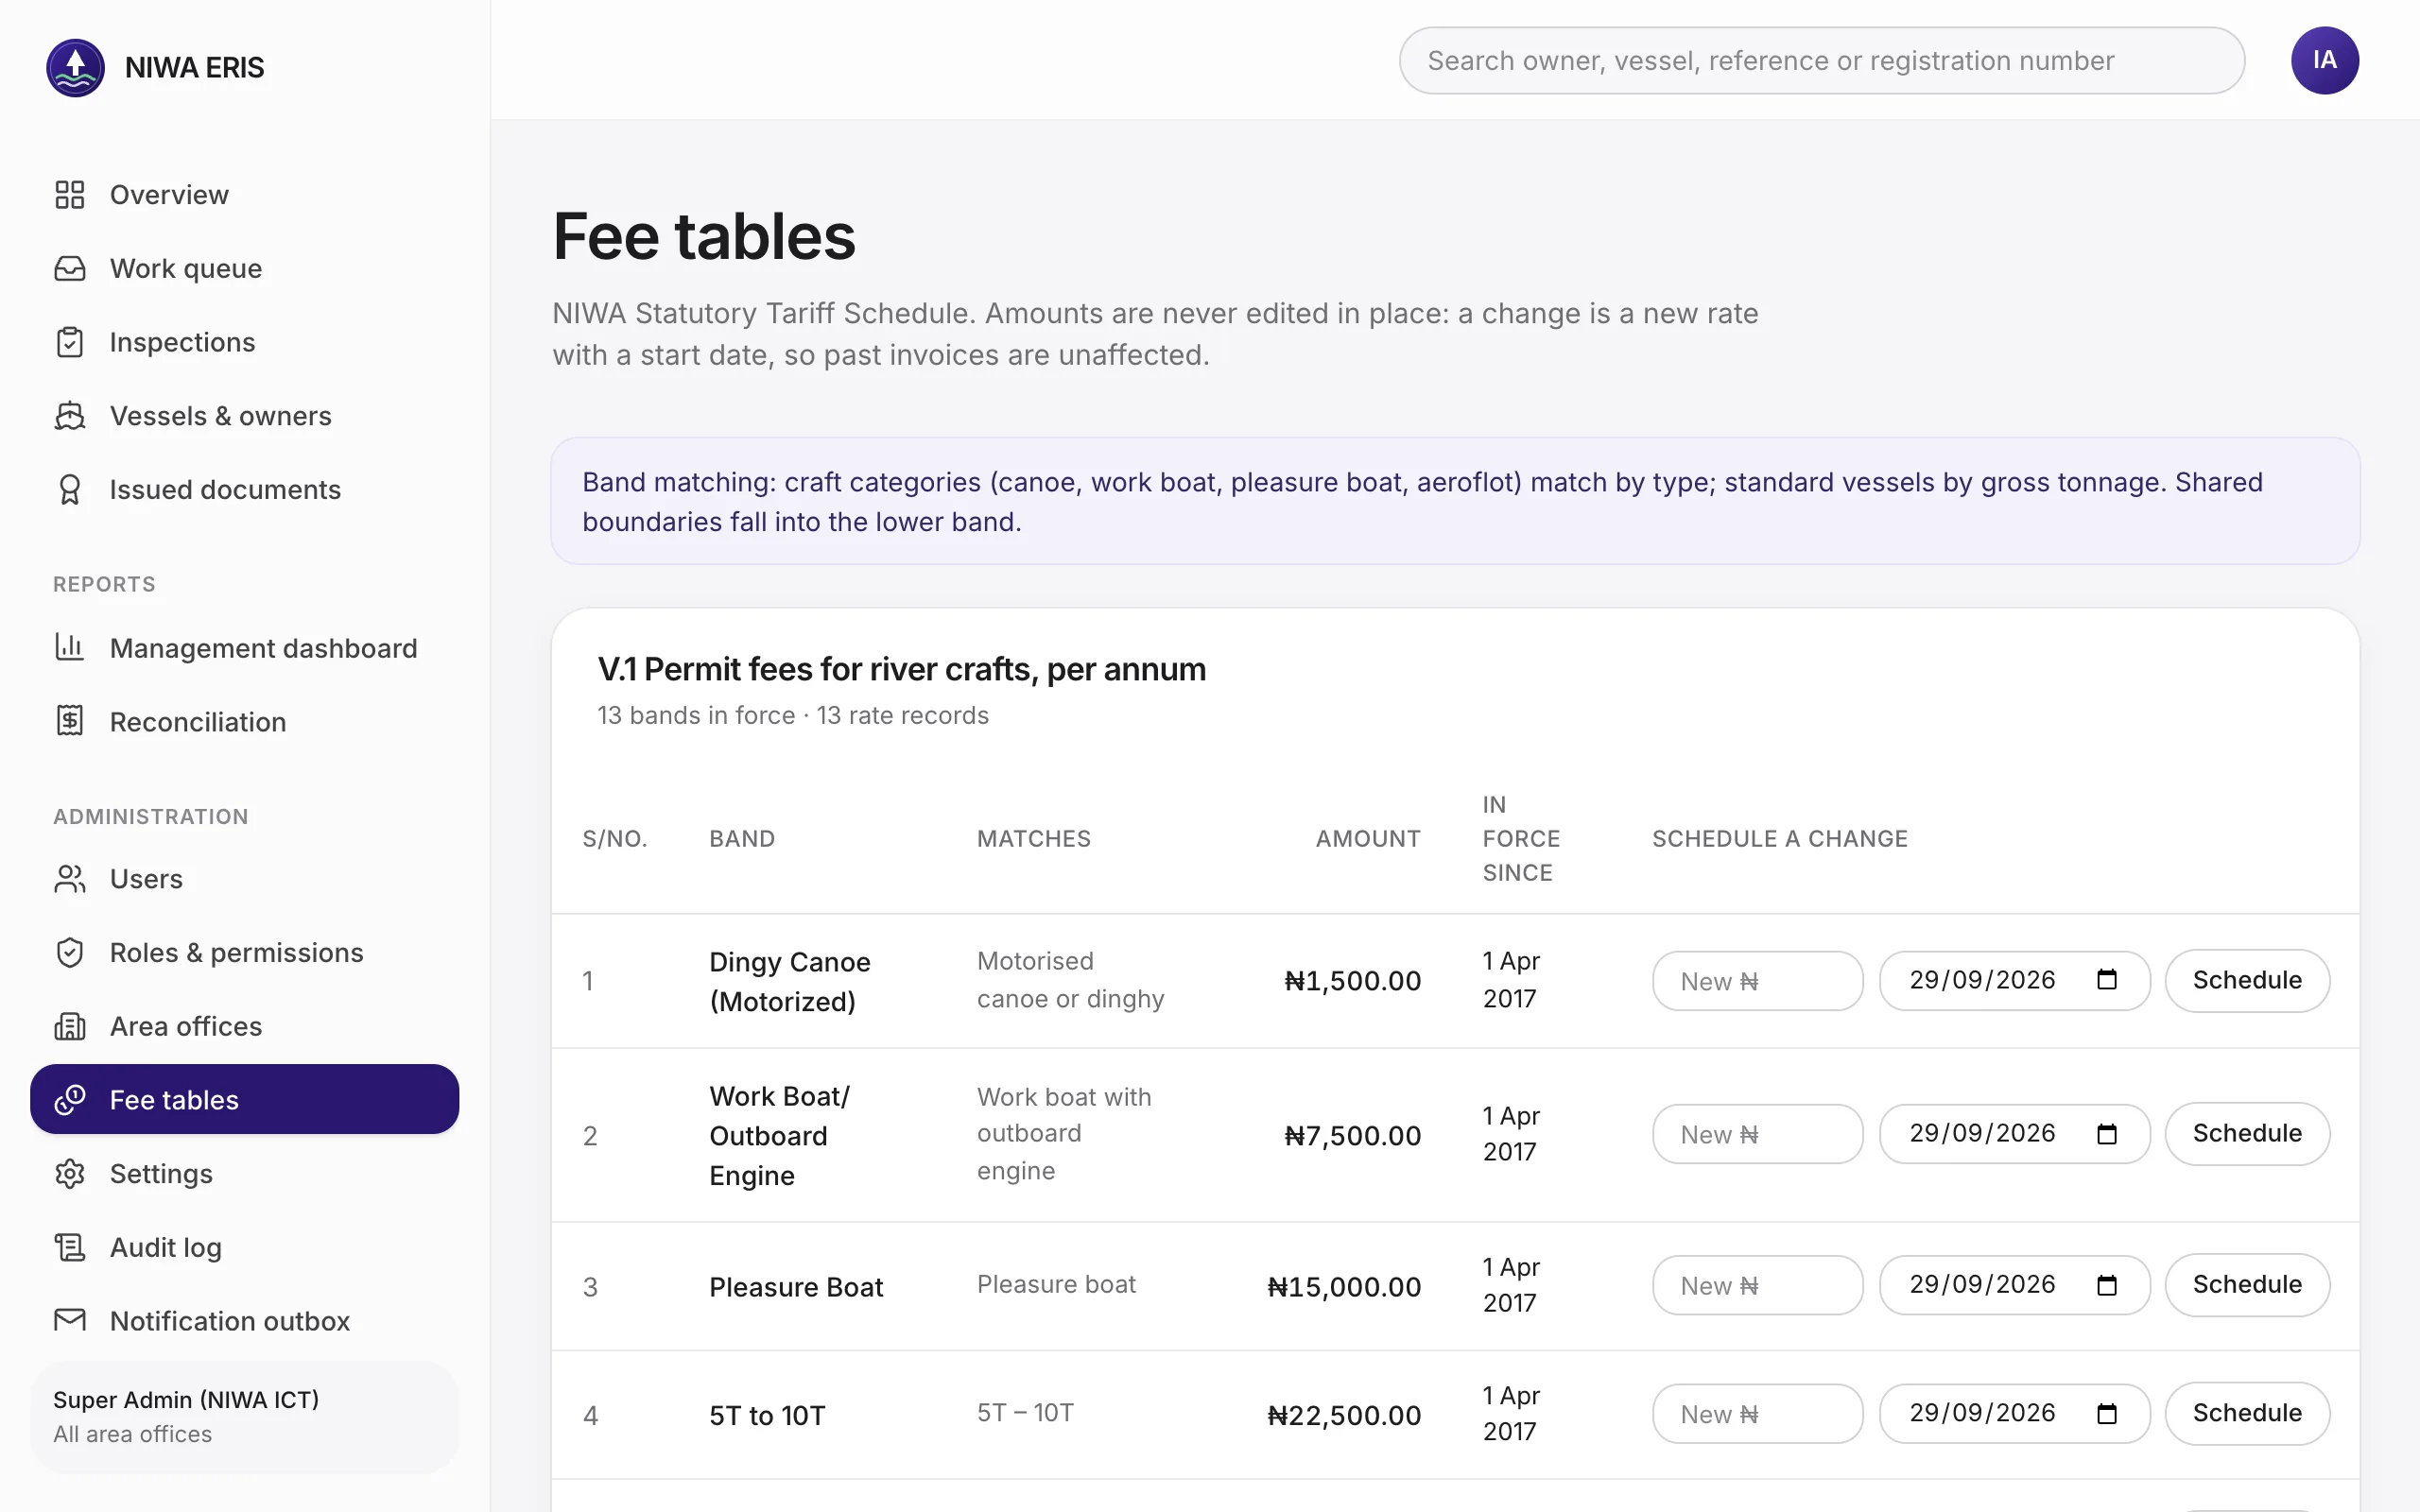Schedule change for Dingy Canoe (Motorized)
The width and height of the screenshot is (2420, 1512).
tap(2247, 981)
